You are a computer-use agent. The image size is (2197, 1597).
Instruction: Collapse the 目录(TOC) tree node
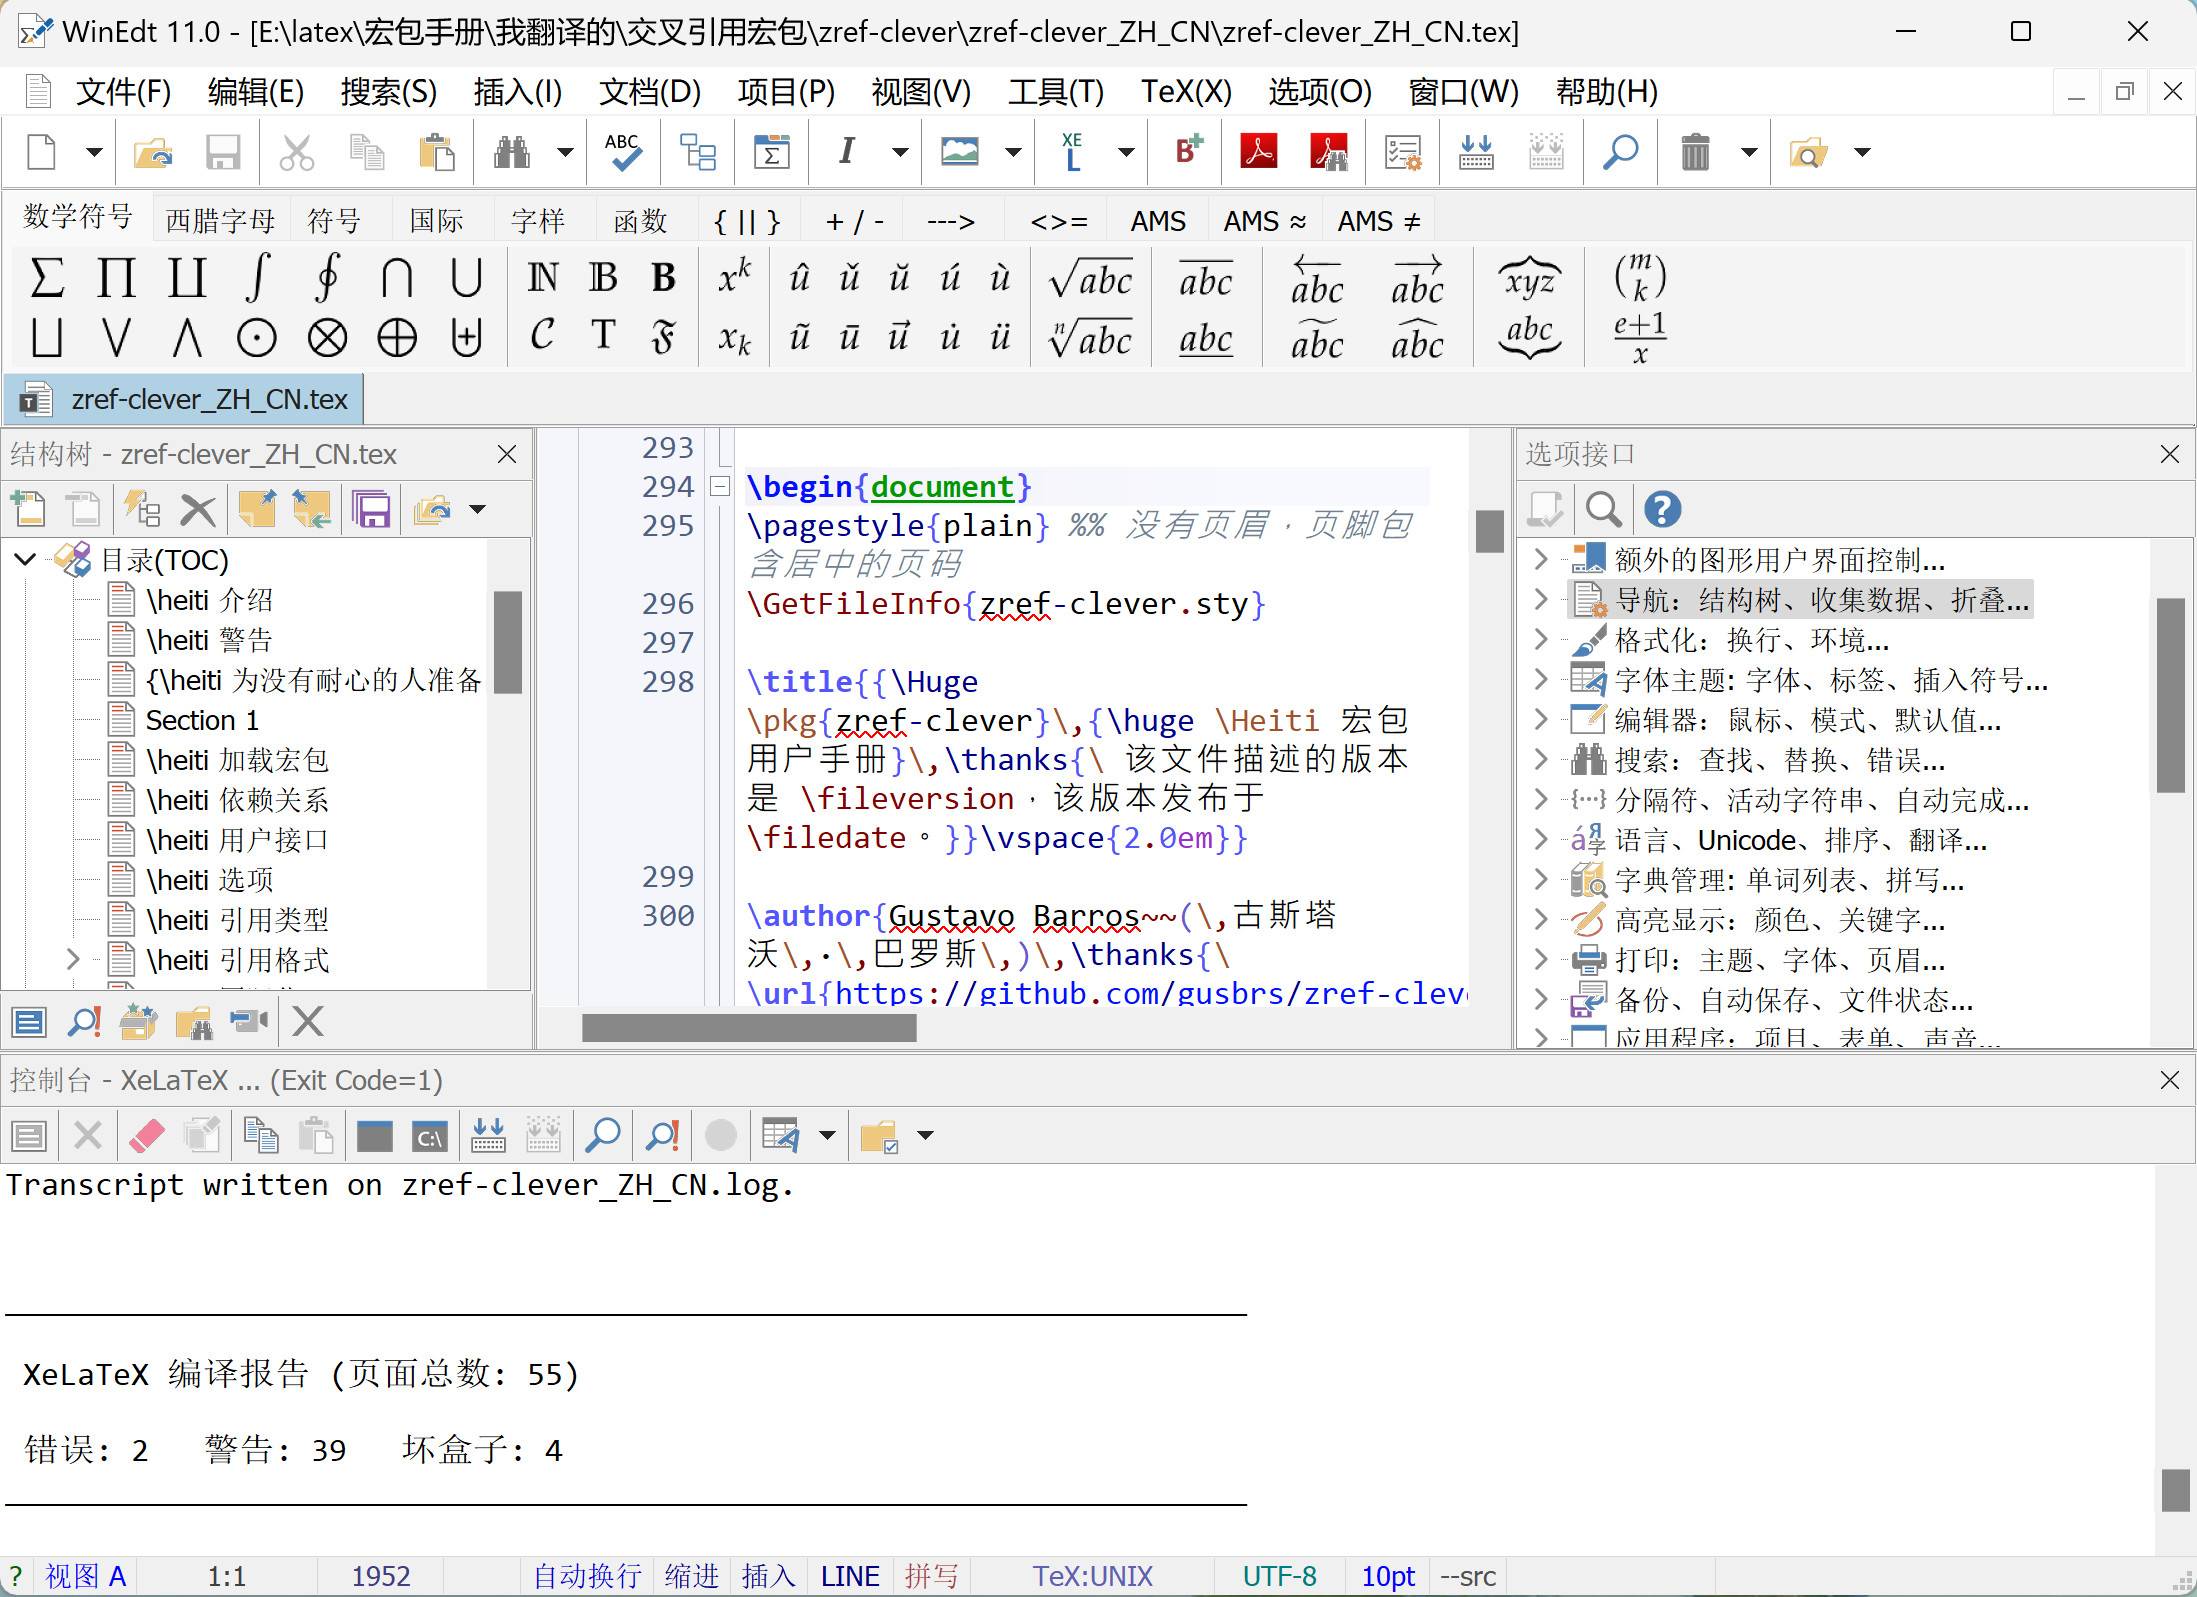[26, 559]
